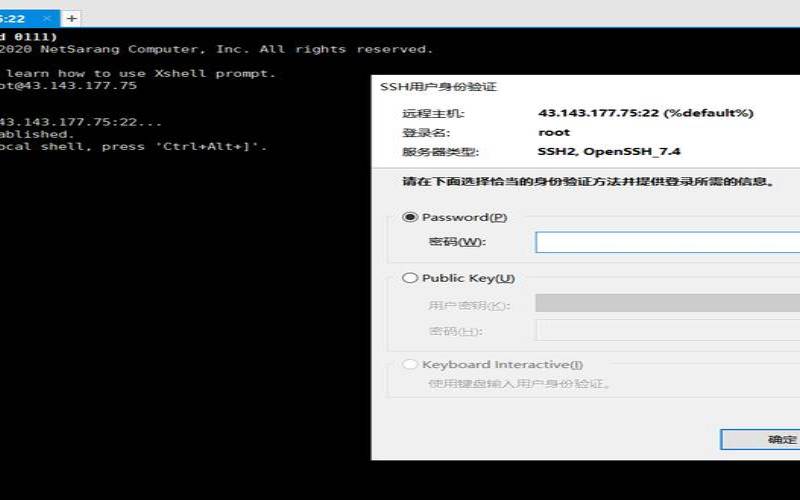Select the Keyboard Interactive radio button
This screenshot has height=500, width=800.
tap(410, 364)
